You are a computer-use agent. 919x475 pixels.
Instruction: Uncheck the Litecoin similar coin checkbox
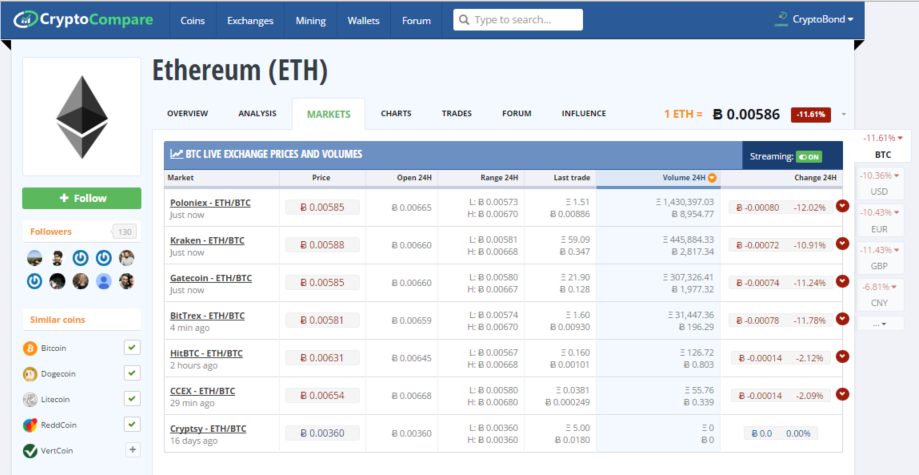132,399
